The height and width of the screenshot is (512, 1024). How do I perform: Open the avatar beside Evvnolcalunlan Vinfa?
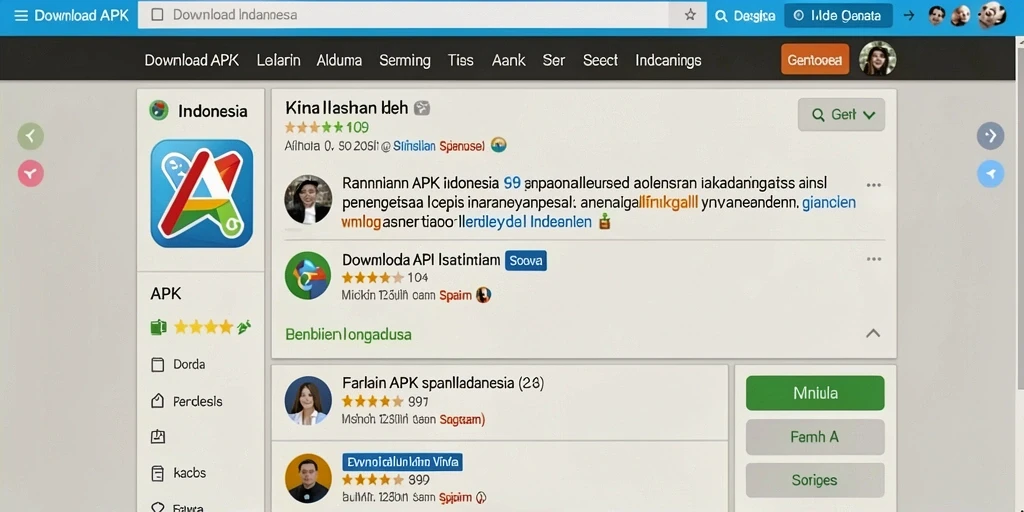tap(308, 478)
